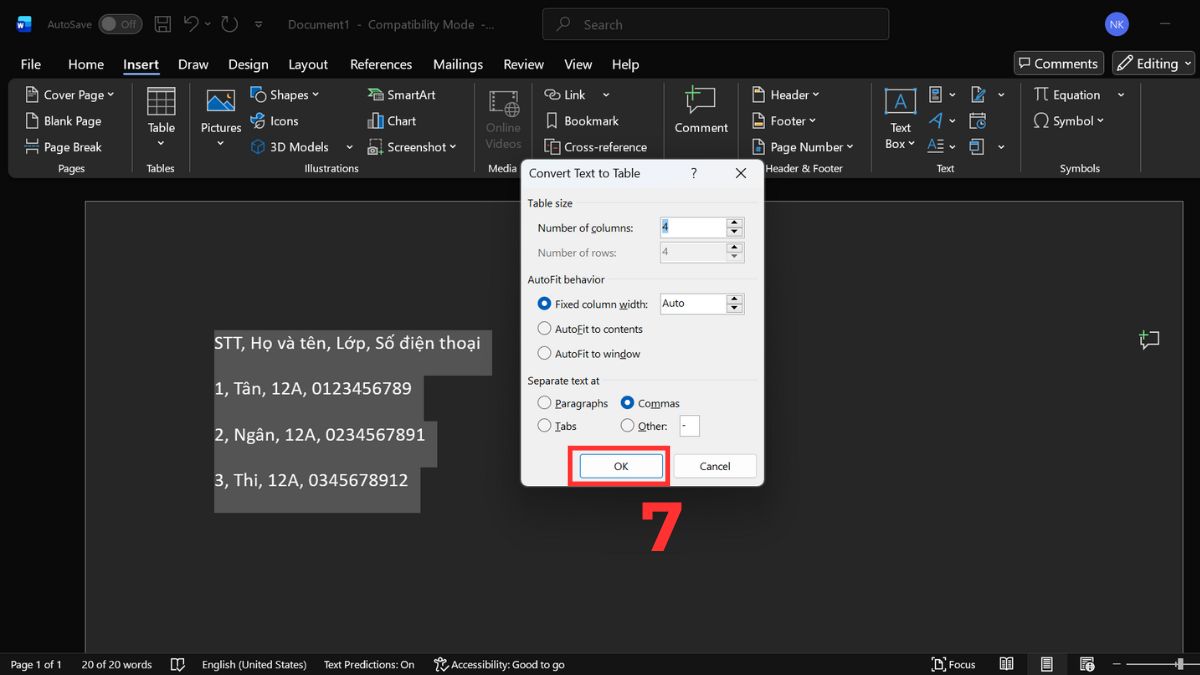
Task: Click the Bookmark icon
Action: (x=552, y=121)
